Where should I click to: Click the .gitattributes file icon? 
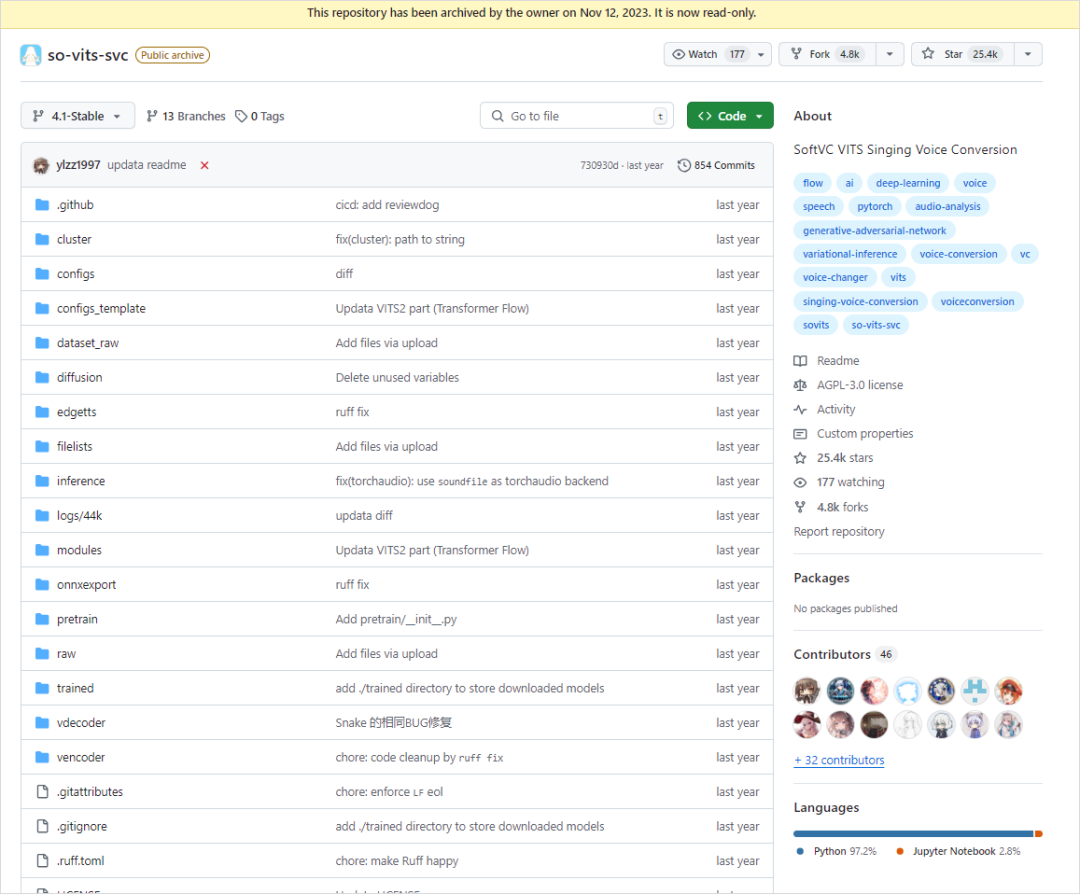pyautogui.click(x=42, y=791)
